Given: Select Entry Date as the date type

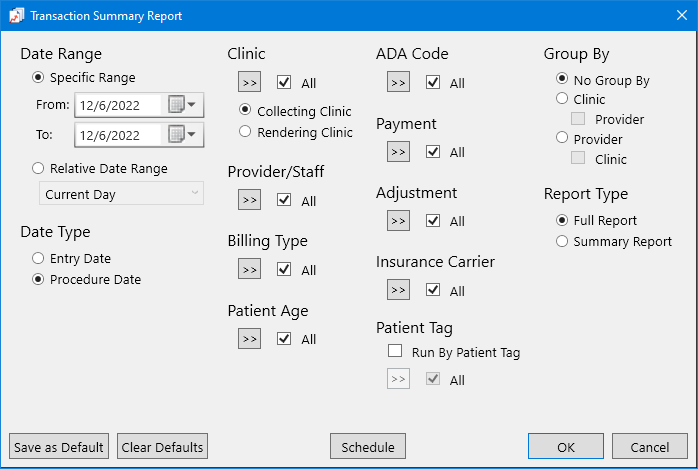Looking at the screenshot, I should (x=39, y=259).
